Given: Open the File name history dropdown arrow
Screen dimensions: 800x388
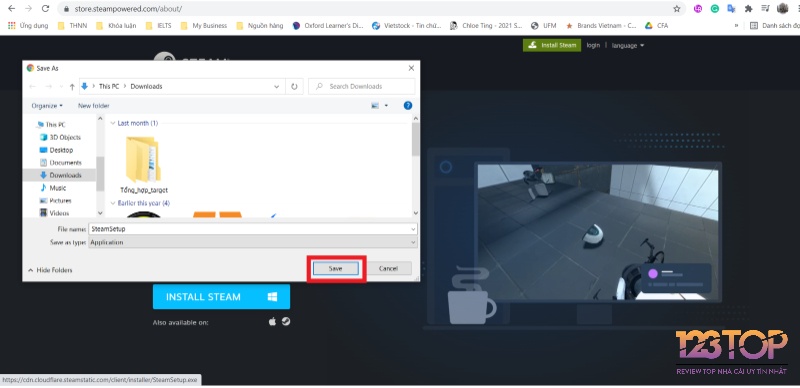Looking at the screenshot, I should point(413,229).
